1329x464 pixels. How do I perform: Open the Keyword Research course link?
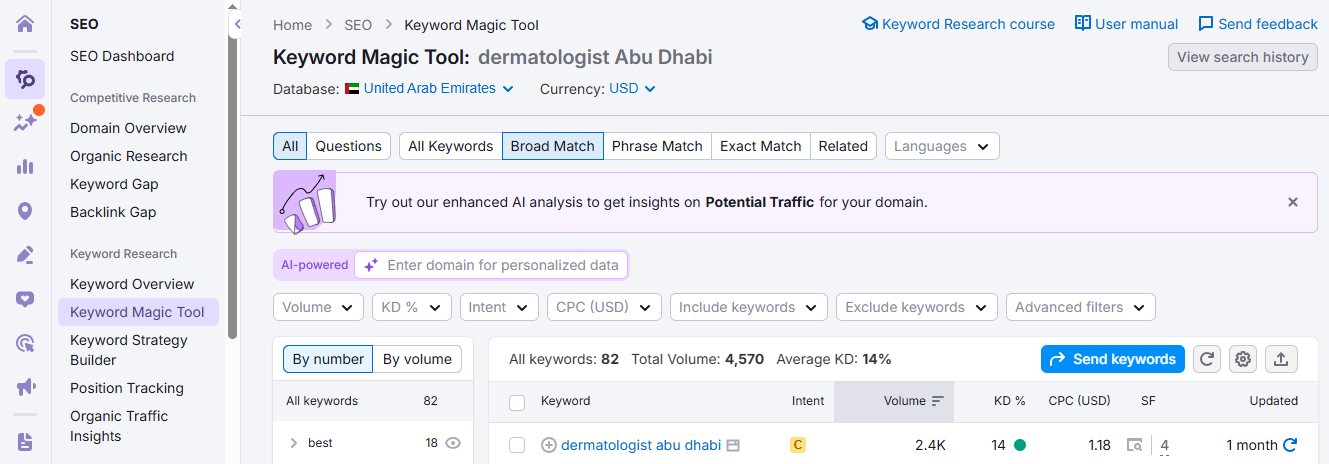(958, 24)
